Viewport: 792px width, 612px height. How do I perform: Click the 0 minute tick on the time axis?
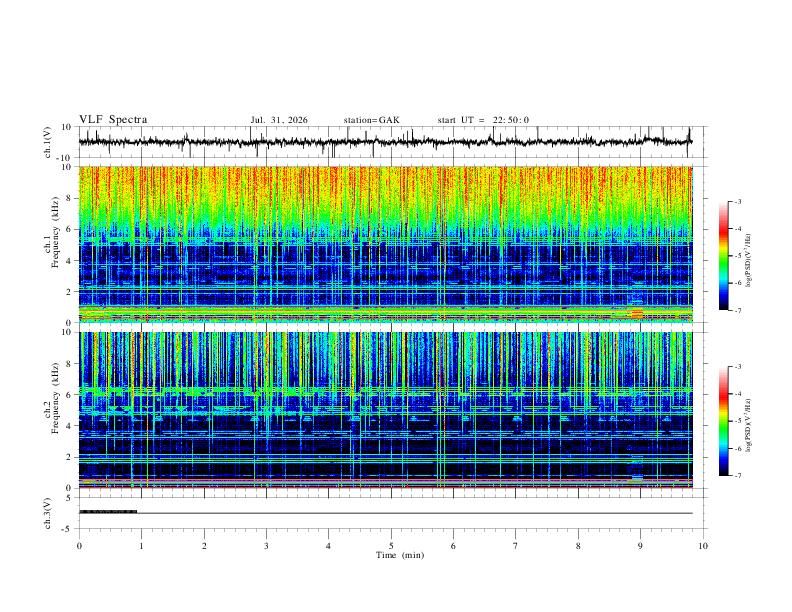coord(79,546)
